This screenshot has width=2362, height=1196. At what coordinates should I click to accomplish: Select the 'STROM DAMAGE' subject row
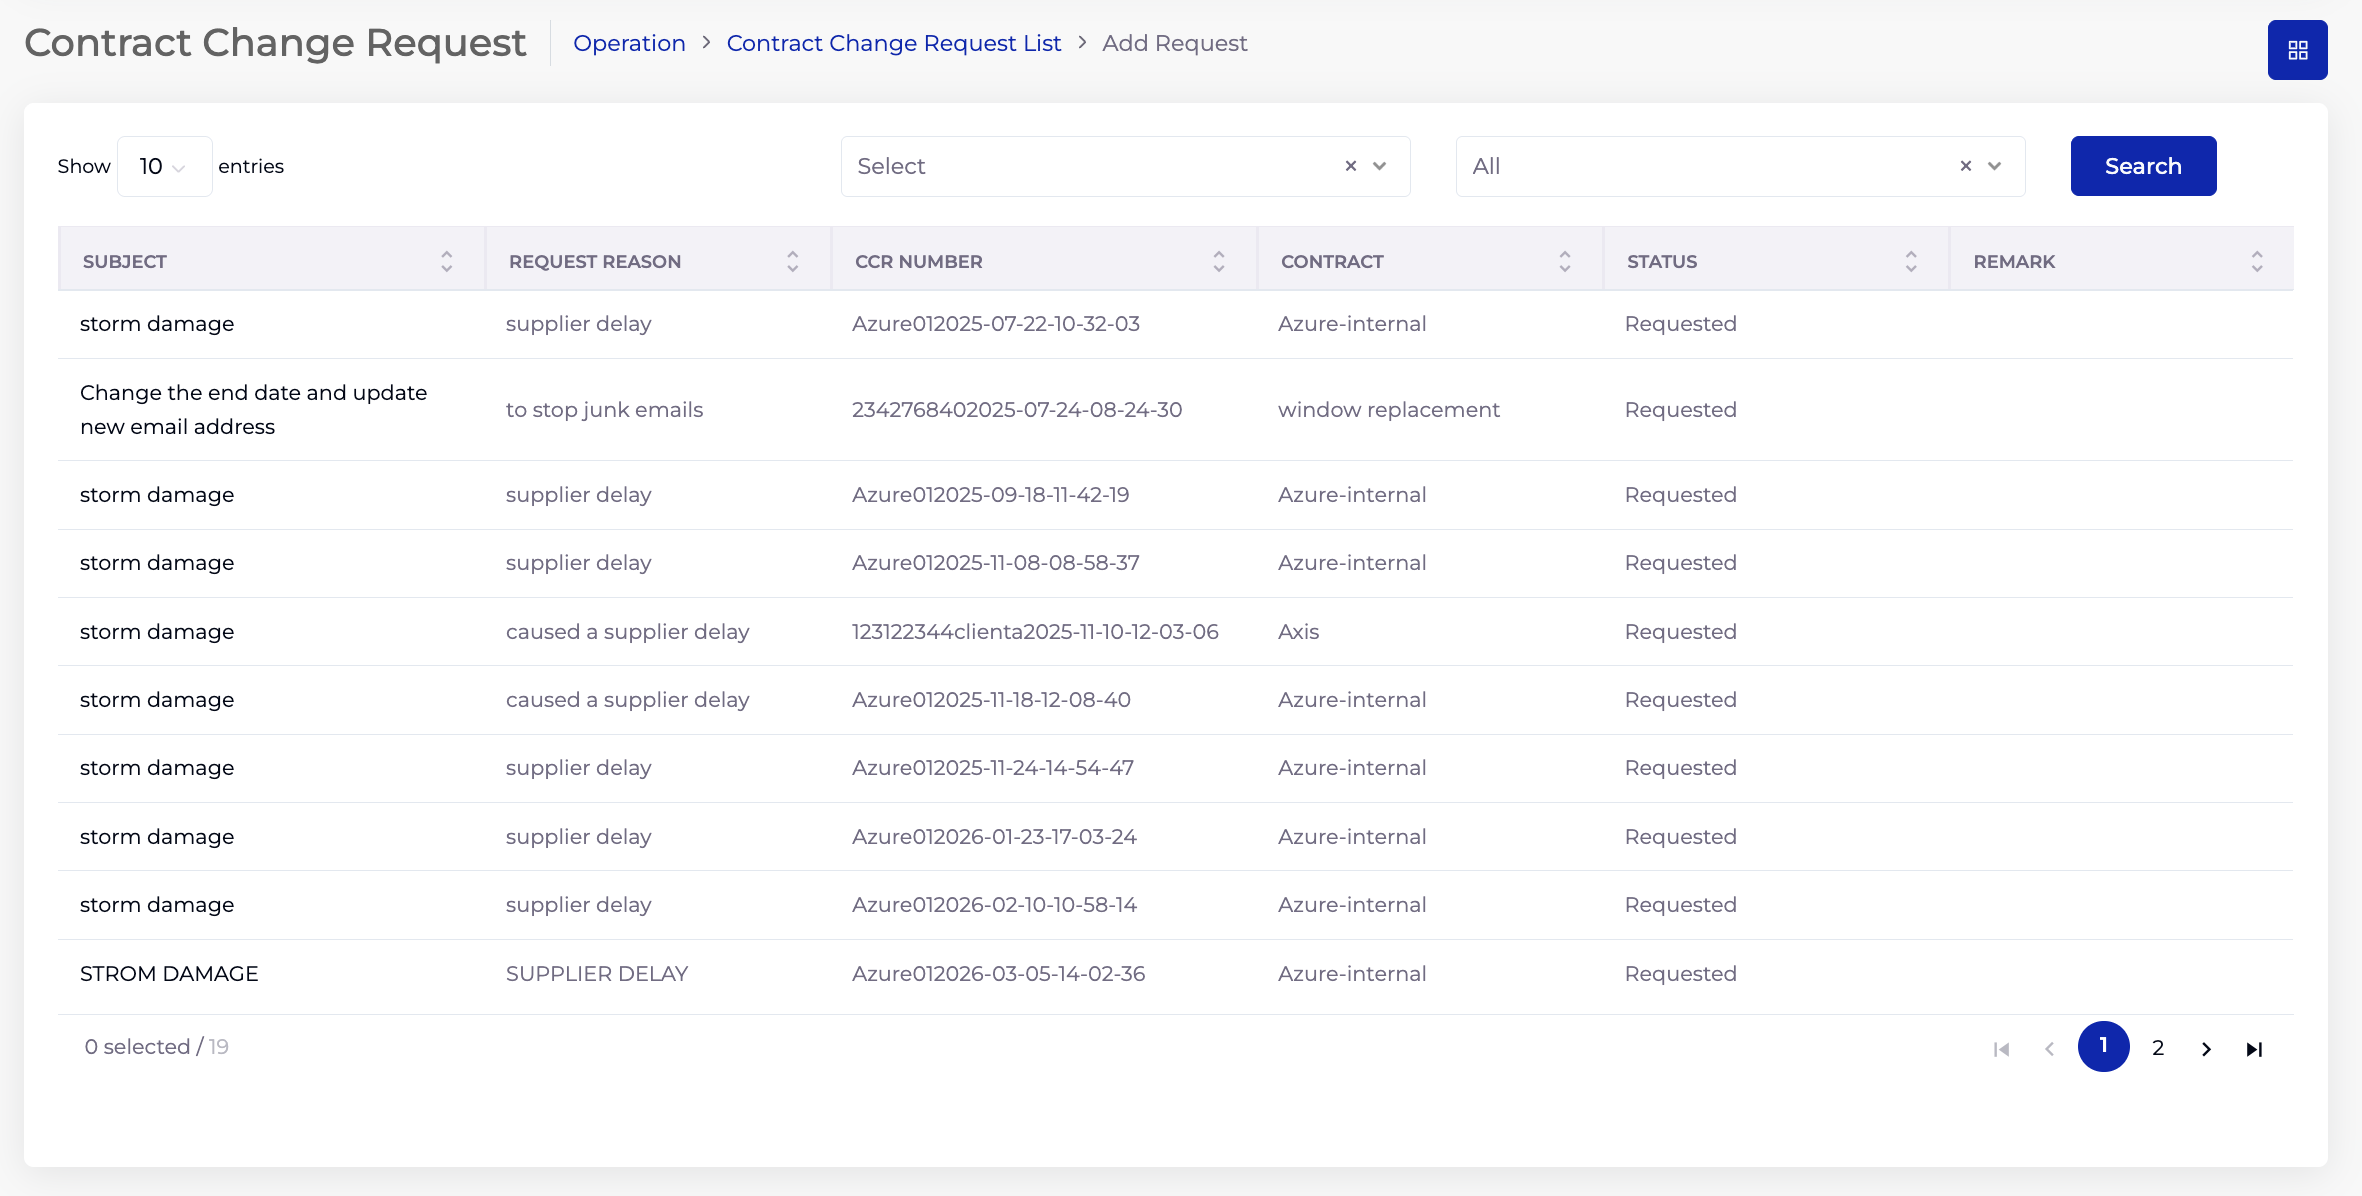click(169, 974)
